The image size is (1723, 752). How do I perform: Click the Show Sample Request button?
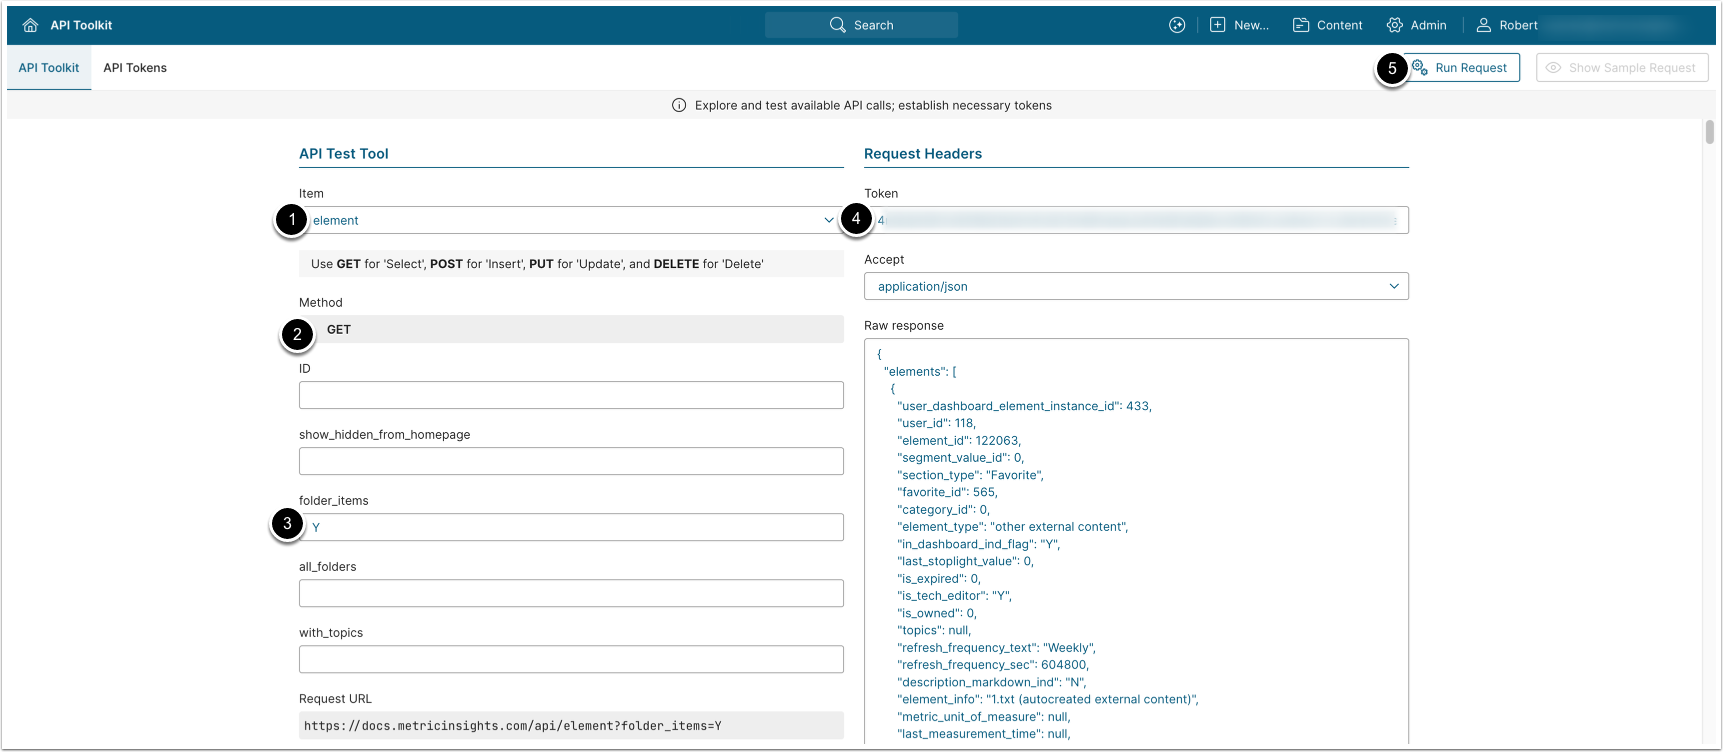(1621, 68)
